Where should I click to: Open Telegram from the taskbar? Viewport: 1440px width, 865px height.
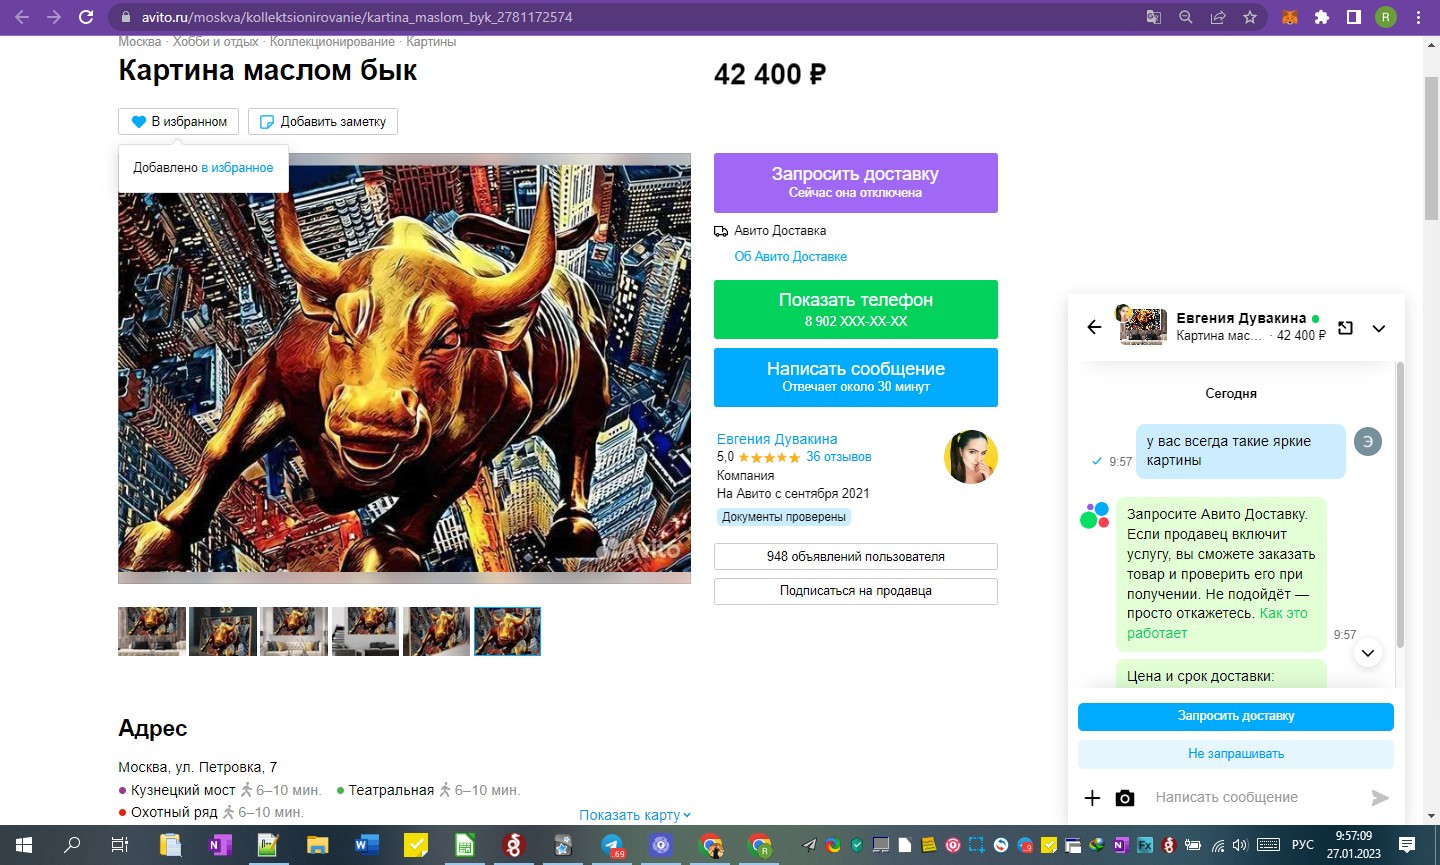pos(613,845)
